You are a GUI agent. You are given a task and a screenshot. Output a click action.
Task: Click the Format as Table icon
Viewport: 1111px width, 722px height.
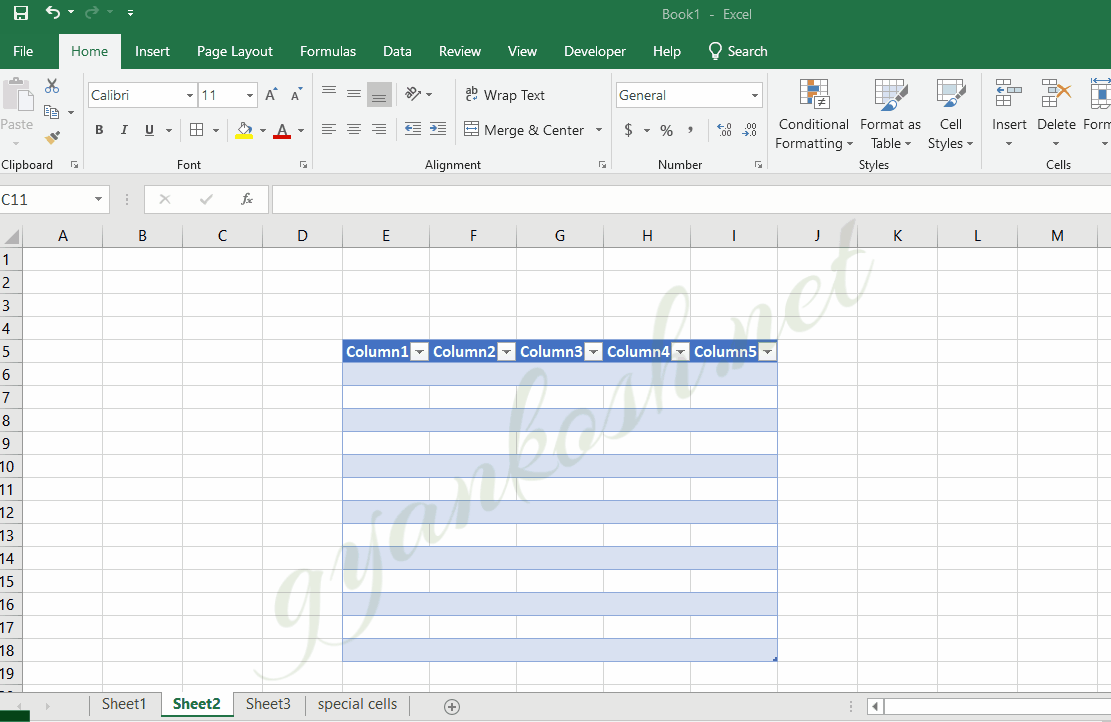point(889,115)
